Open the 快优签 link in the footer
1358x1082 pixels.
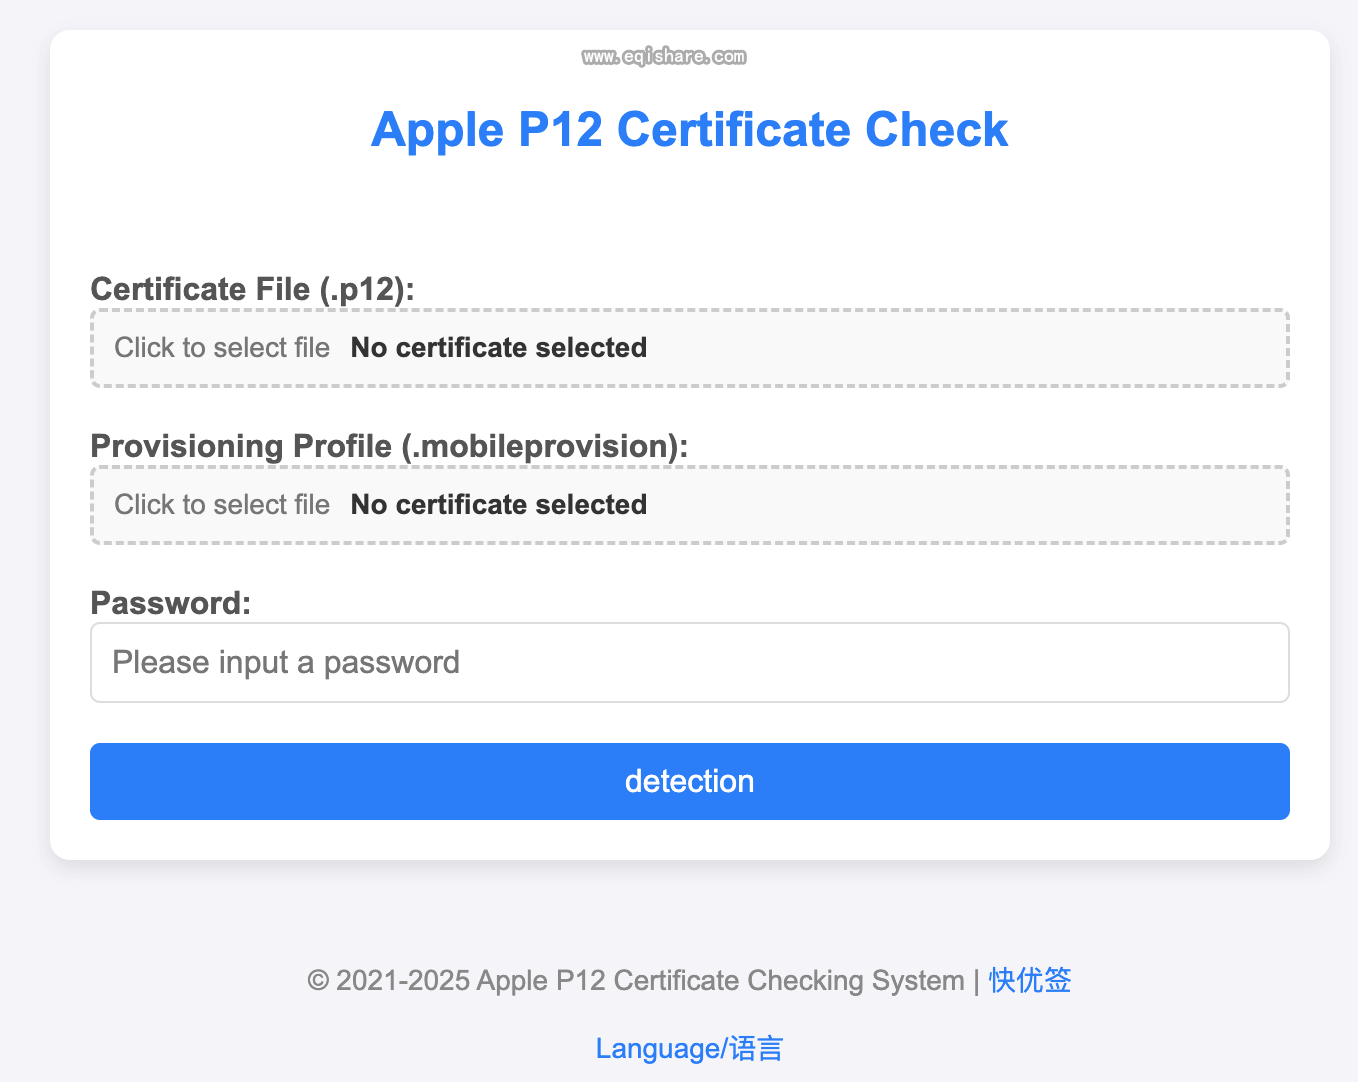[x=1028, y=980]
